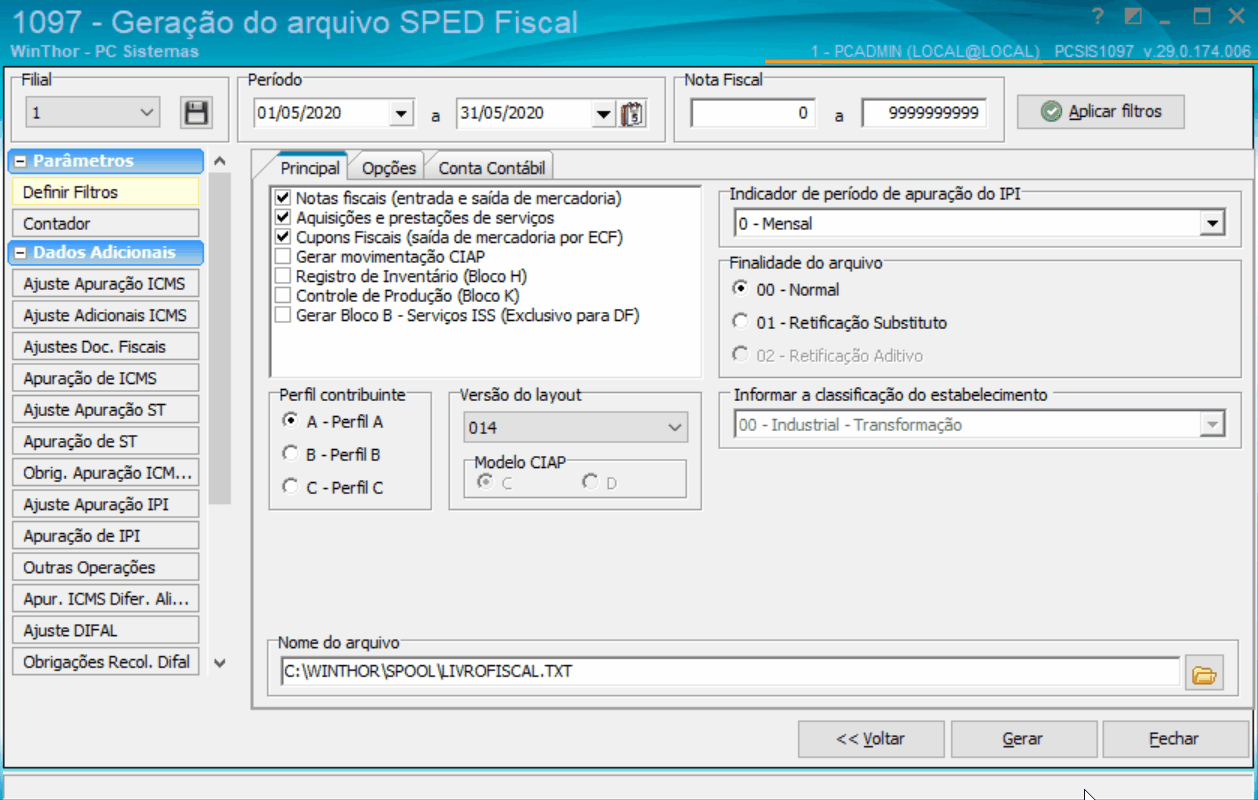Screen dimensions: 1258x800
Task: Switch to the Principal tab
Action: (x=310, y=168)
